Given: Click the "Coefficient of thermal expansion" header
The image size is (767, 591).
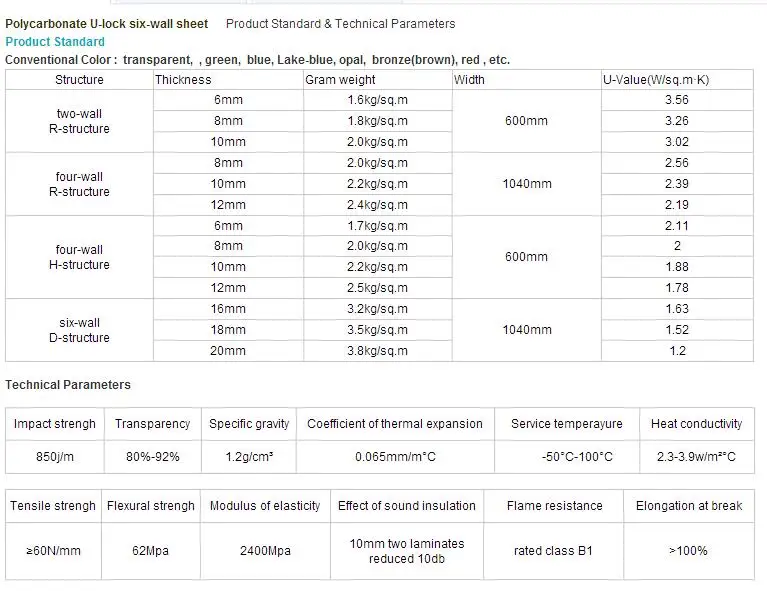Looking at the screenshot, I should point(395,424).
